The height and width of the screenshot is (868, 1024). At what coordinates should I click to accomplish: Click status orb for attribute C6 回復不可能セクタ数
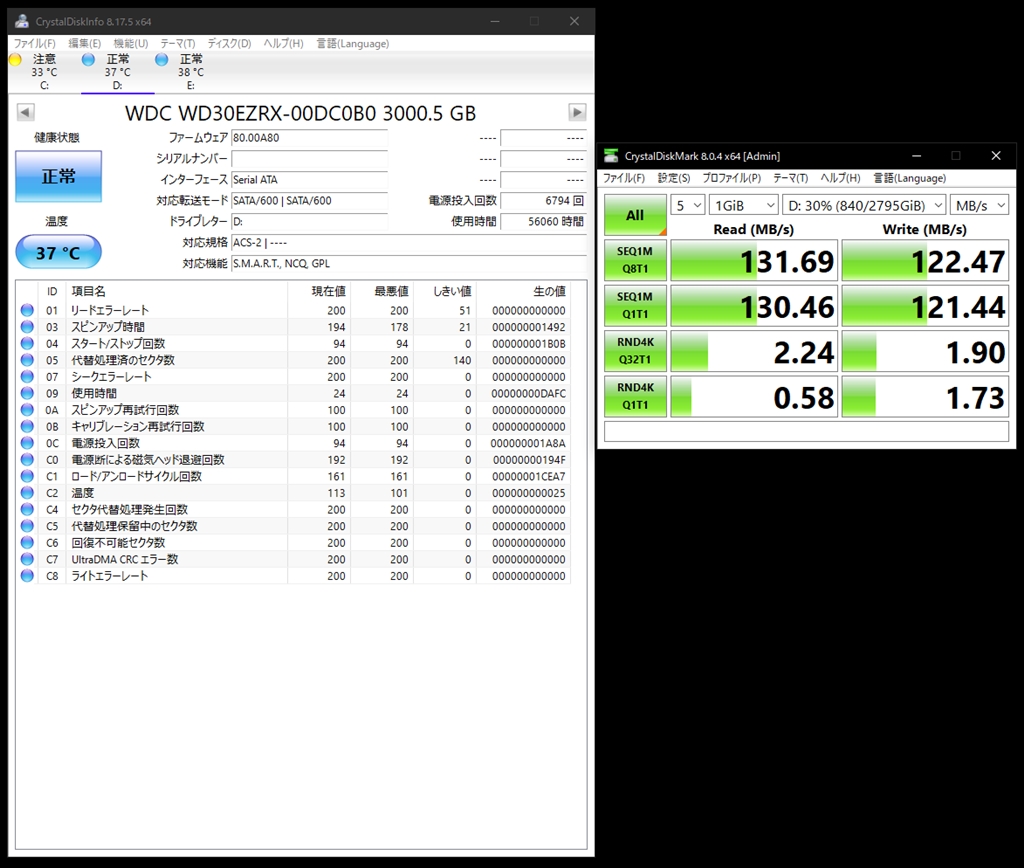point(27,543)
